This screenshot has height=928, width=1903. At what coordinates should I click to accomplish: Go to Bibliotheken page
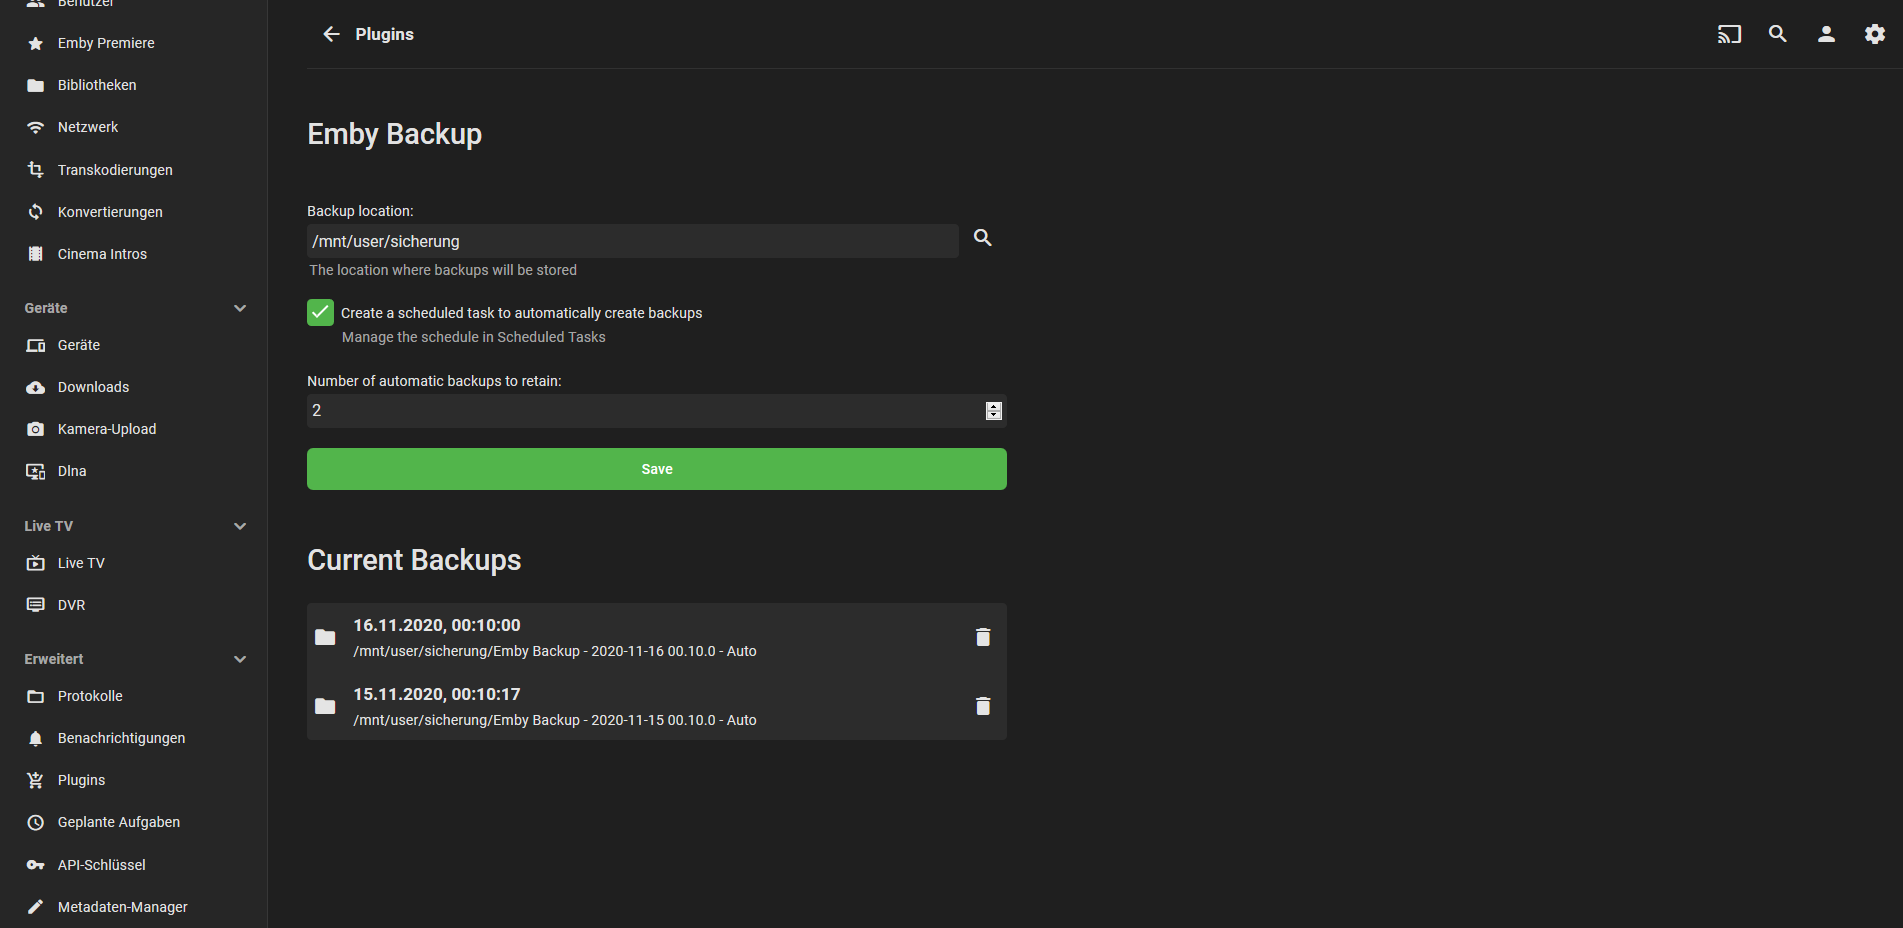coord(97,85)
